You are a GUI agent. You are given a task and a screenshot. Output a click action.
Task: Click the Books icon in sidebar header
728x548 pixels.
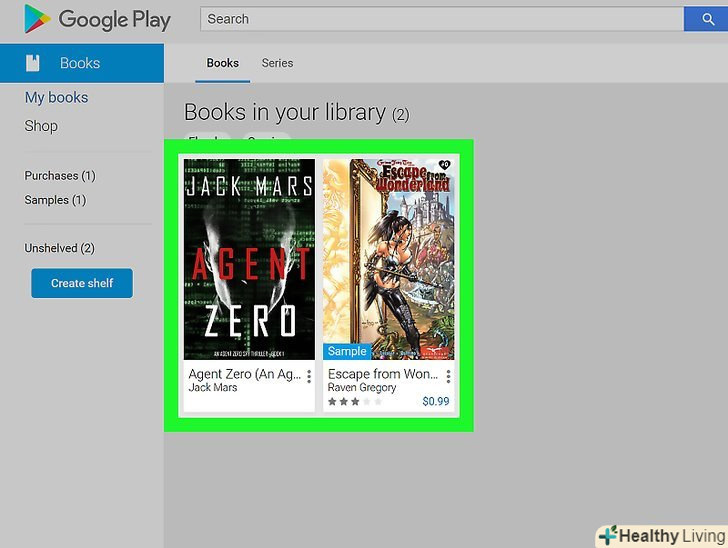pos(32,63)
